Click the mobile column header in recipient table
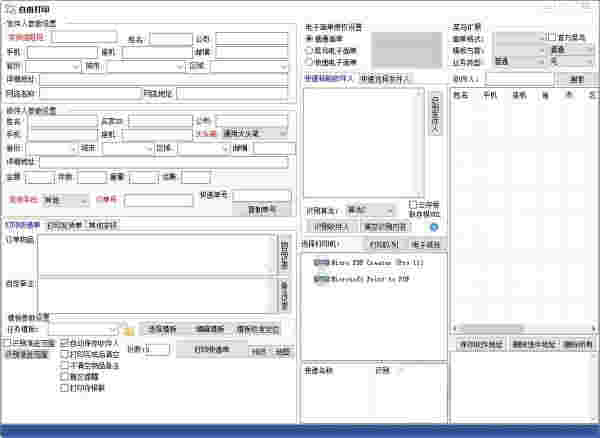This screenshot has width=600, height=438. (x=490, y=96)
